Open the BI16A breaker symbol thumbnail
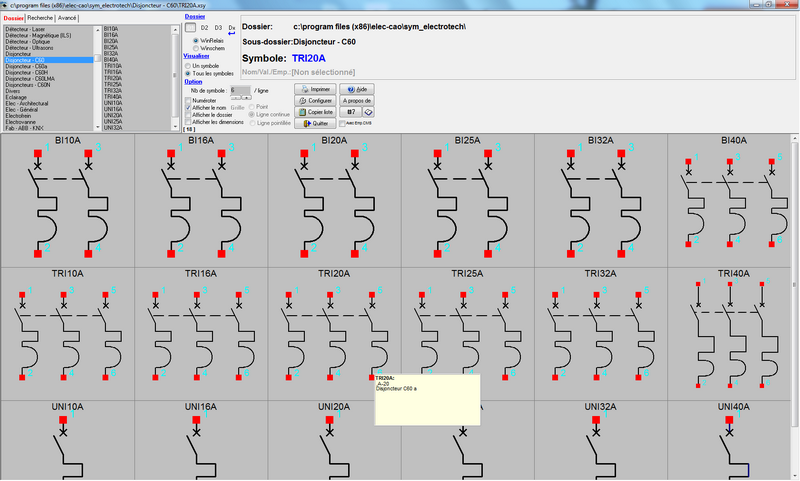 (x=201, y=200)
